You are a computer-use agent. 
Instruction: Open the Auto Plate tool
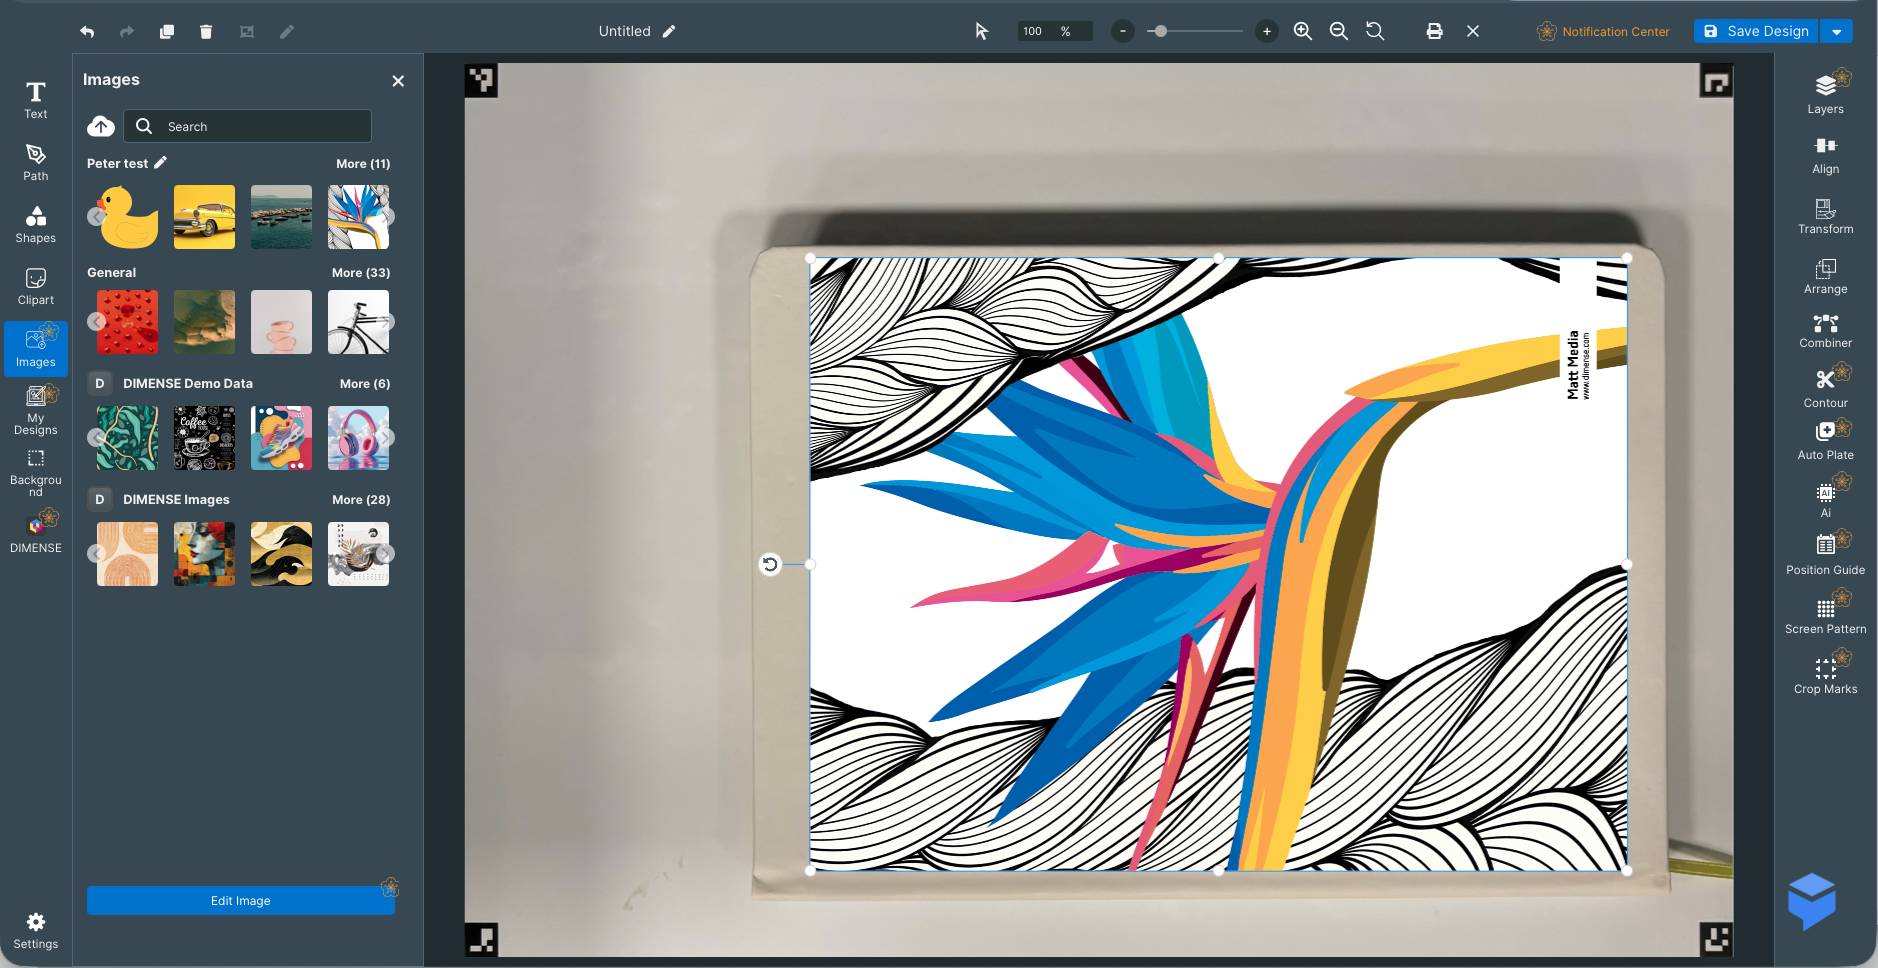tap(1826, 441)
